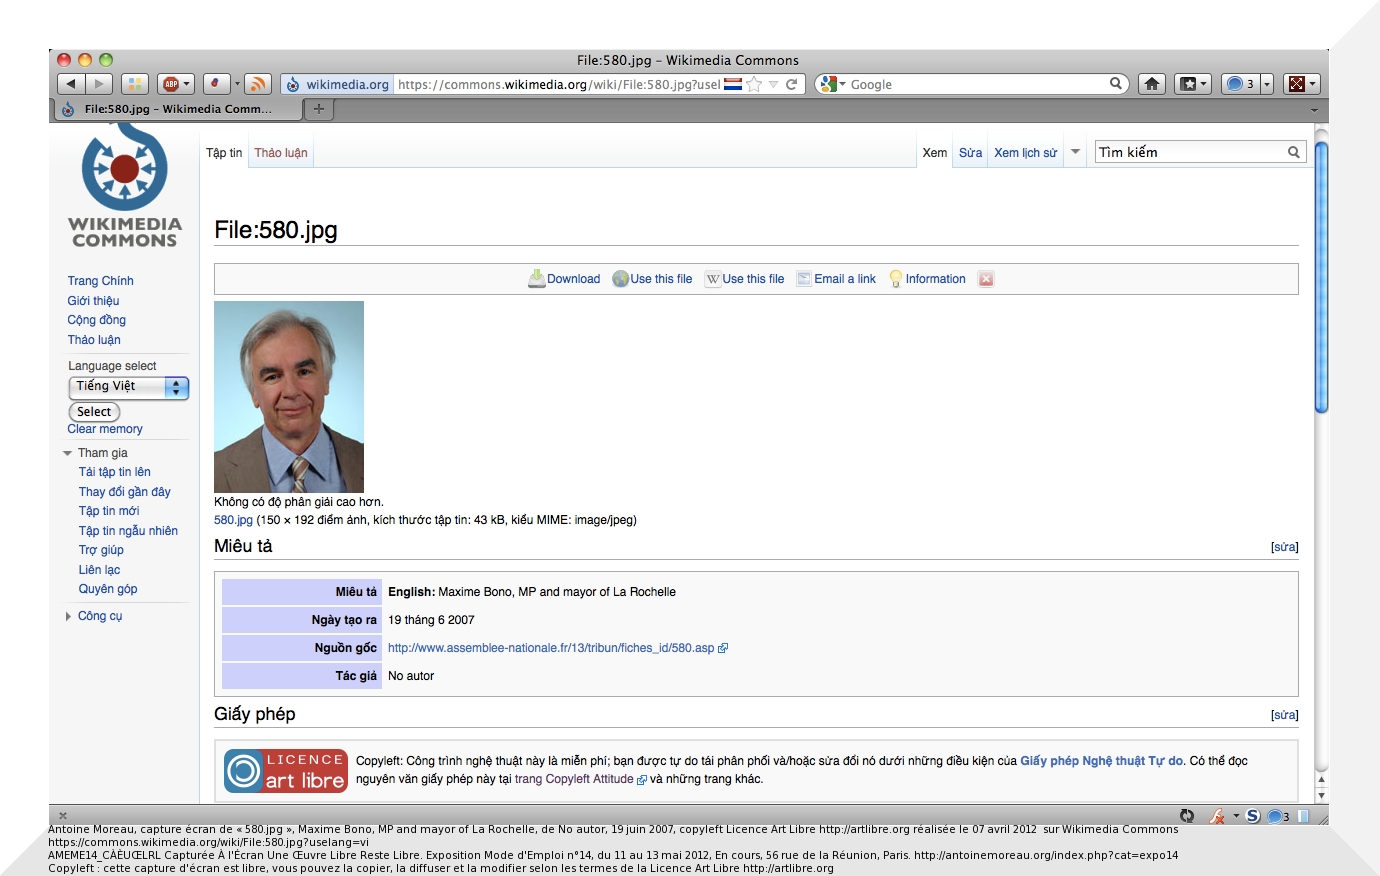
Task: Close the file toolbar with red X
Action: coord(986,279)
